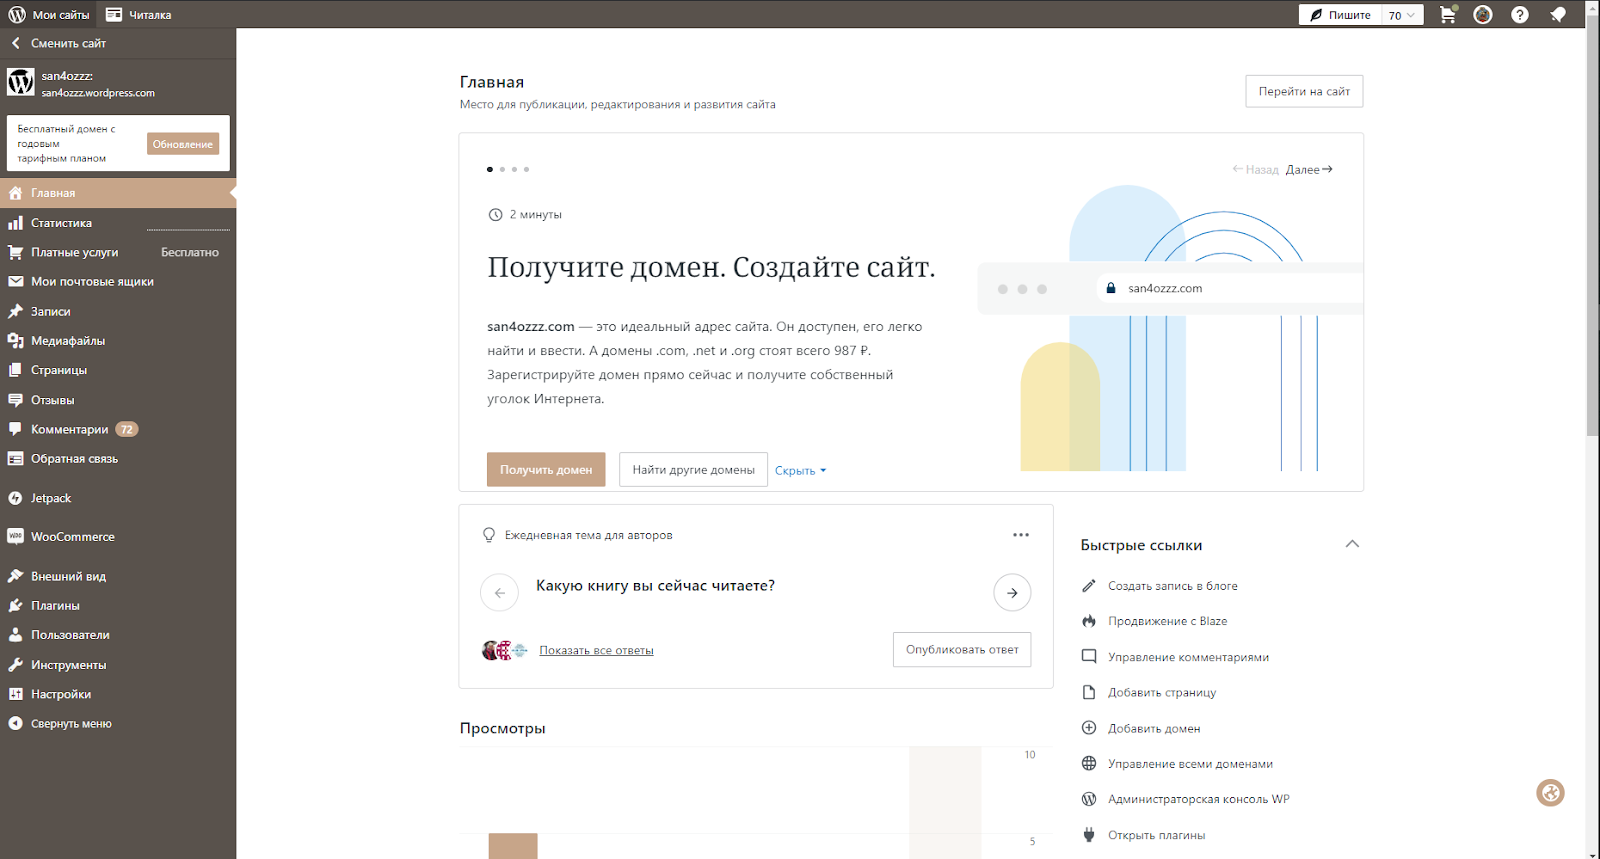1600x859 pixels.
Task: Click the Статистика bar chart icon
Action: click(x=15, y=223)
